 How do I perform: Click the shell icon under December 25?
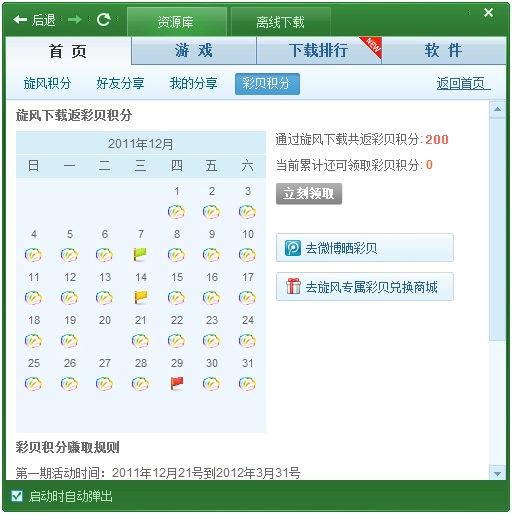tap(33, 384)
